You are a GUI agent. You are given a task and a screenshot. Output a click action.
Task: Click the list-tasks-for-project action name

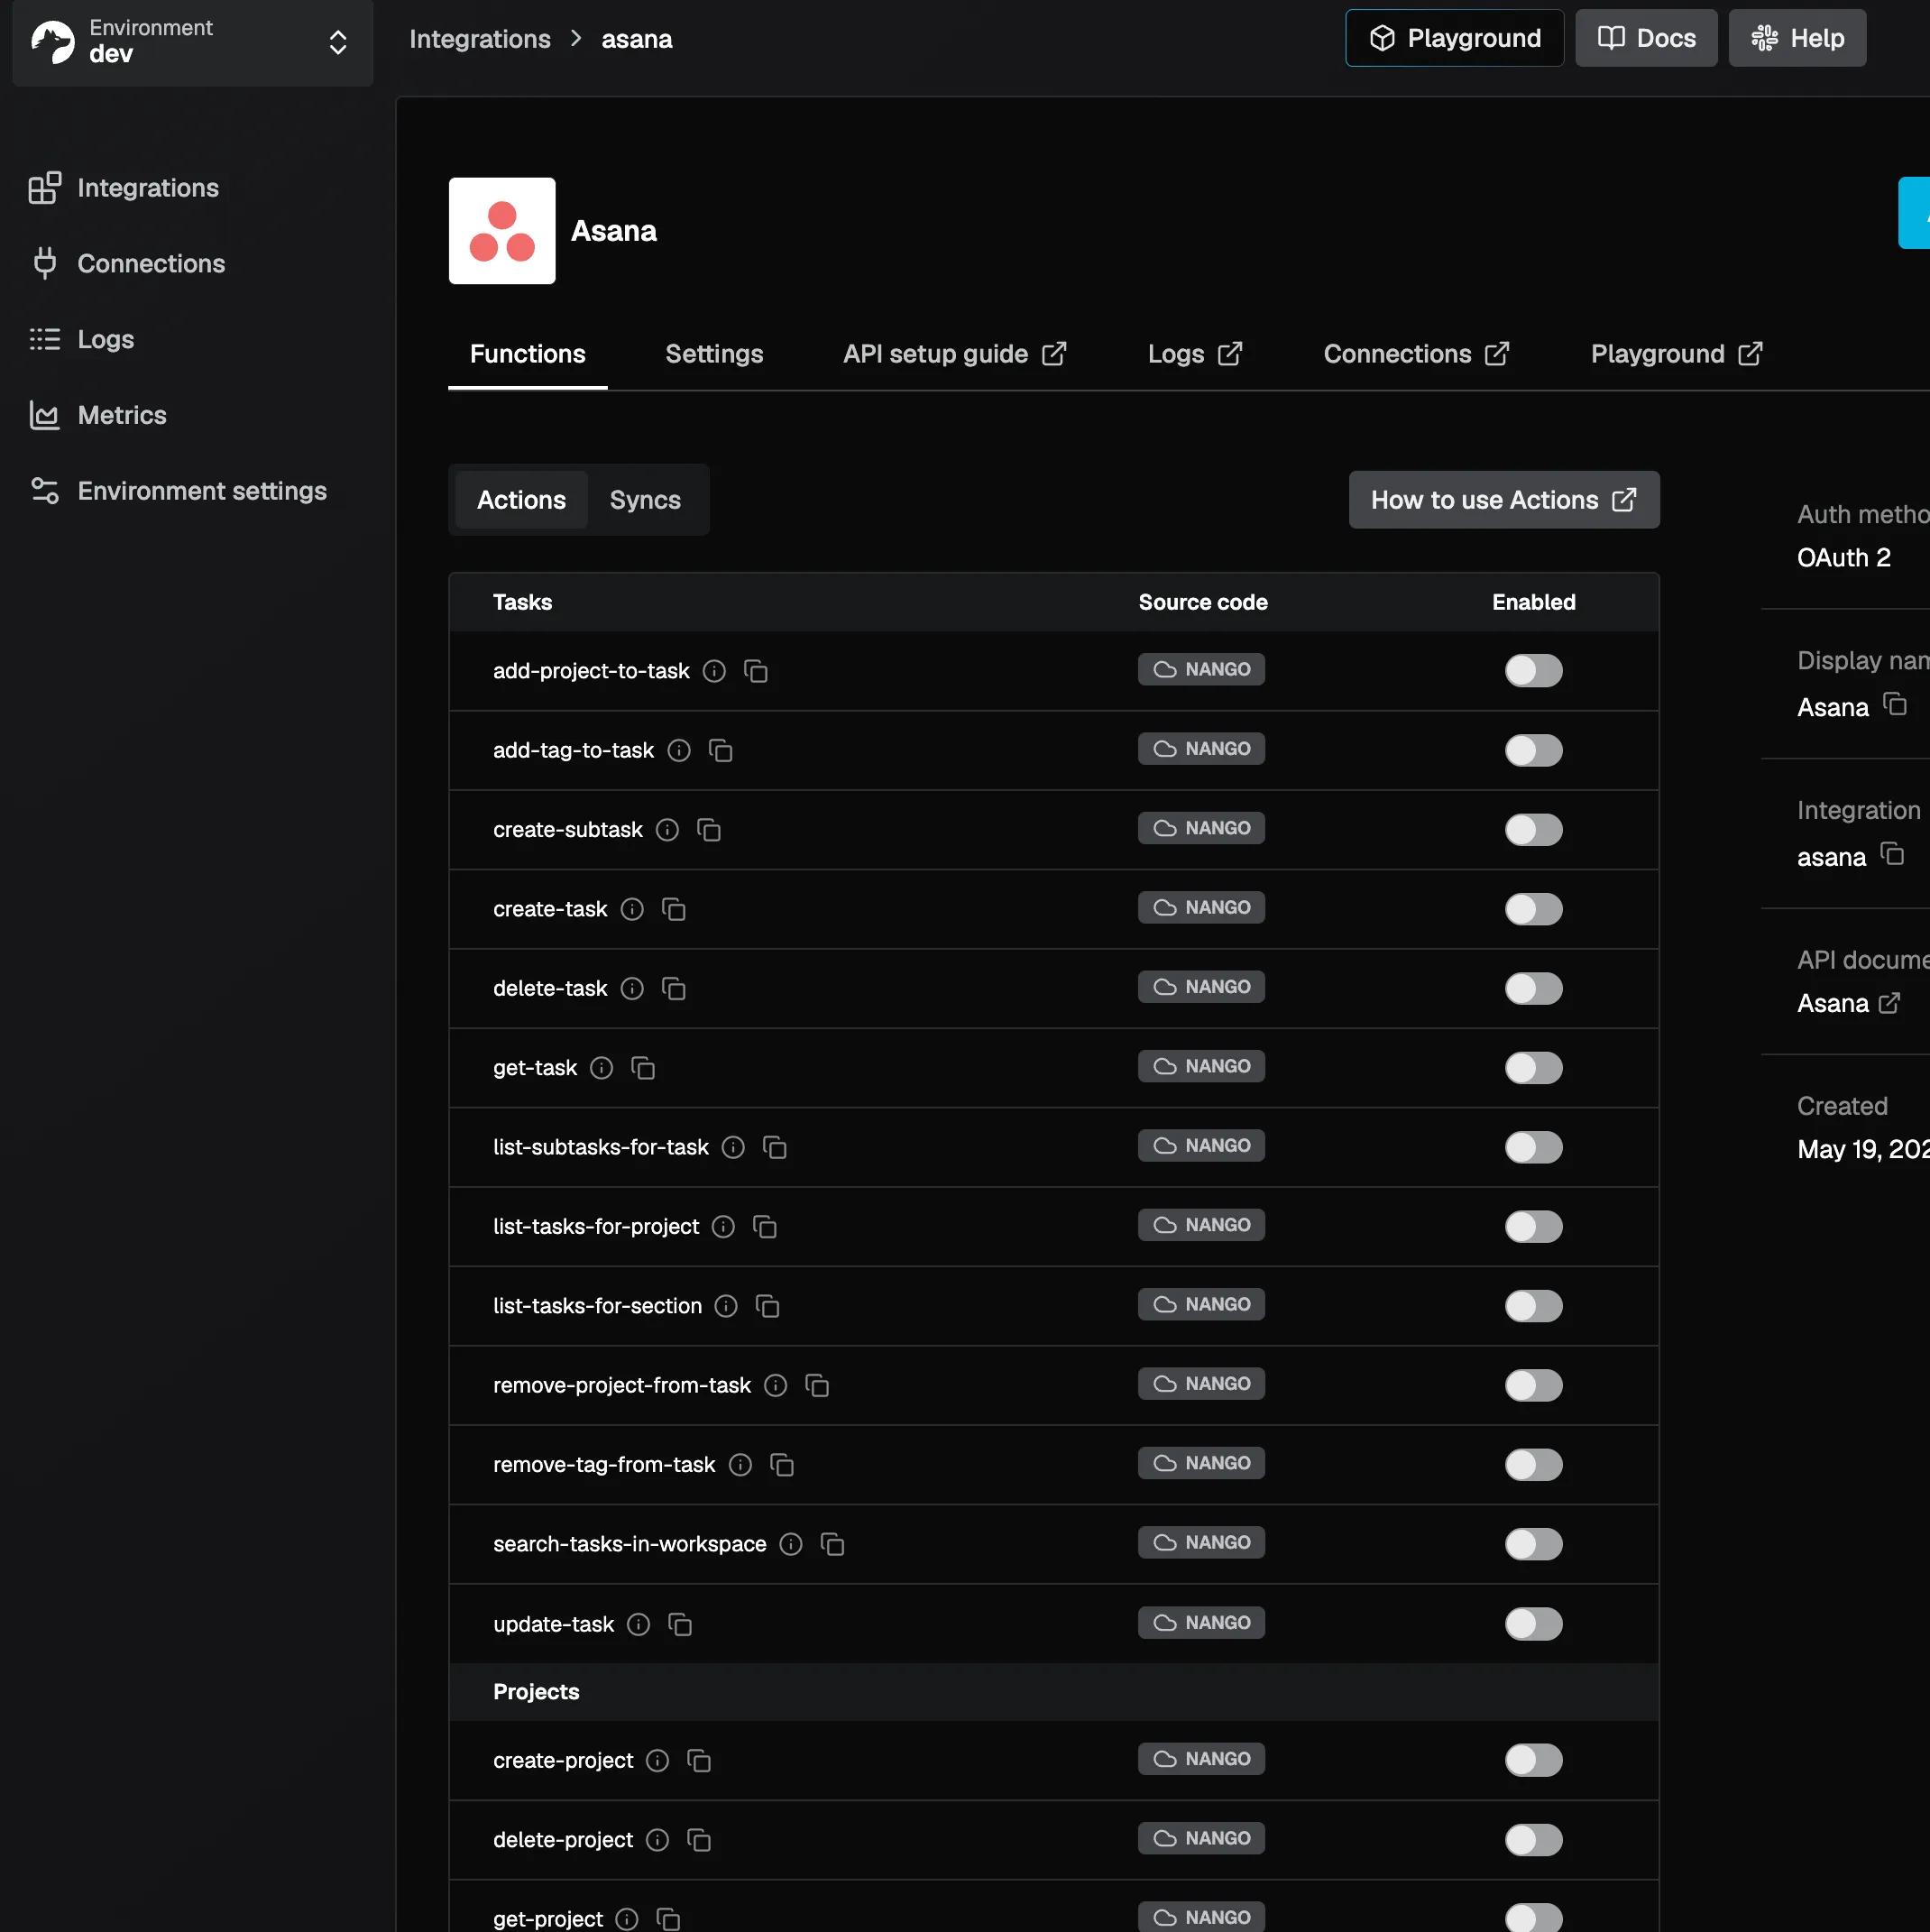596,1226
